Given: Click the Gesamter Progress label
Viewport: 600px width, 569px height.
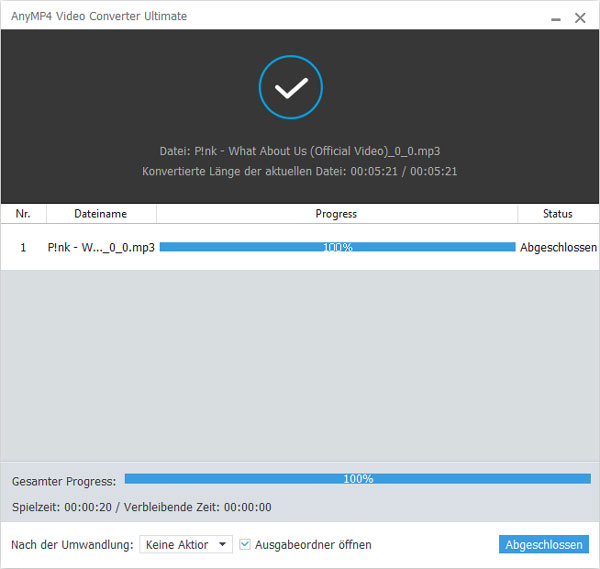Looking at the screenshot, I should (64, 481).
